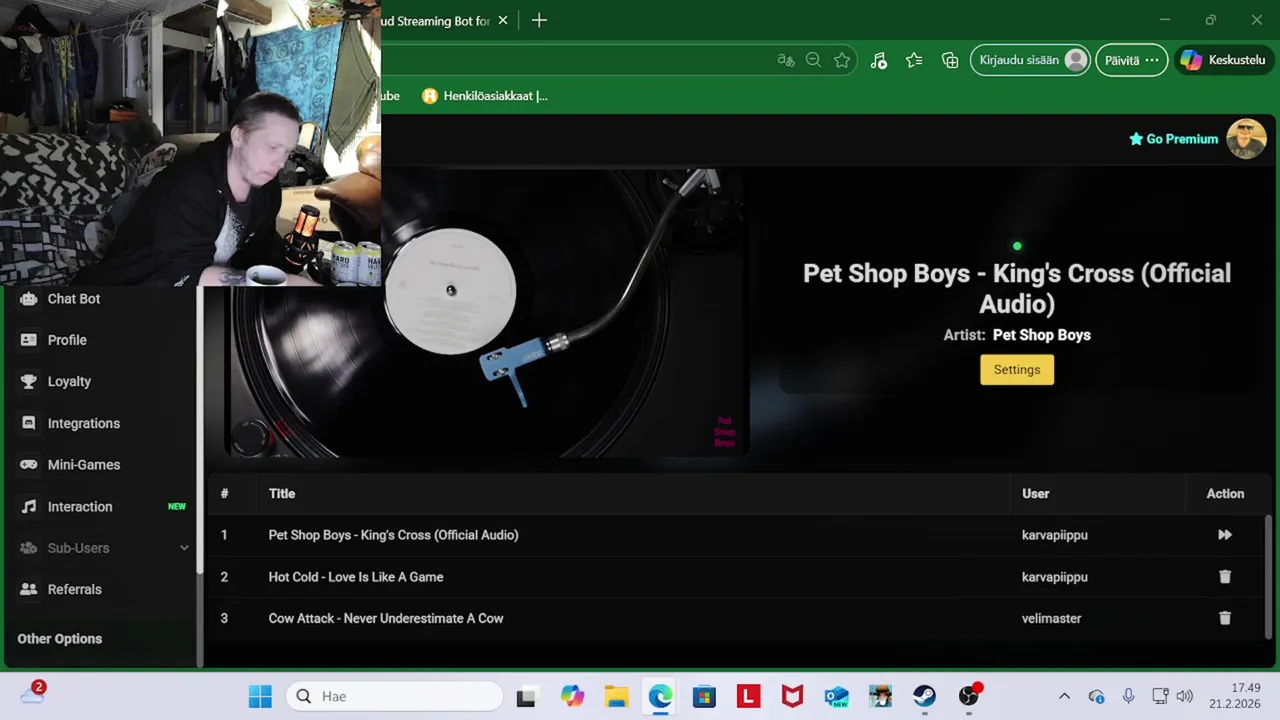Open Outlook (new) from taskbar
Image resolution: width=1280 pixels, height=720 pixels.
(836, 696)
